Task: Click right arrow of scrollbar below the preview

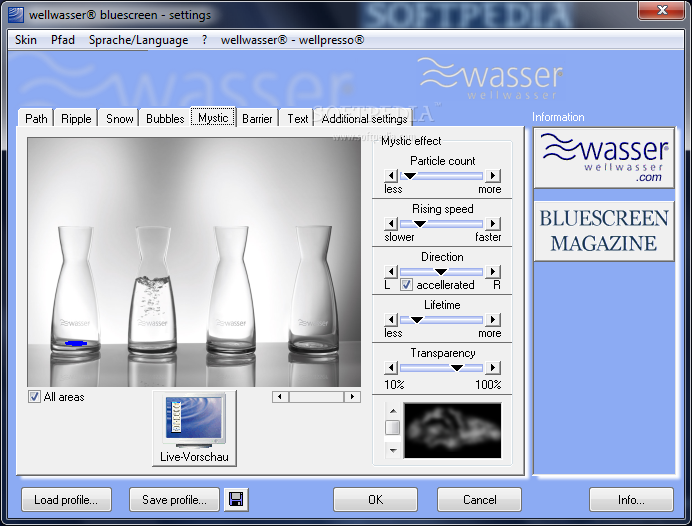Action: pyautogui.click(x=352, y=397)
